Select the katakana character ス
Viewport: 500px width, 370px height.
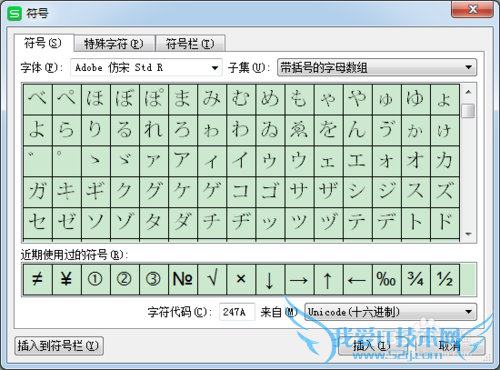415,191
